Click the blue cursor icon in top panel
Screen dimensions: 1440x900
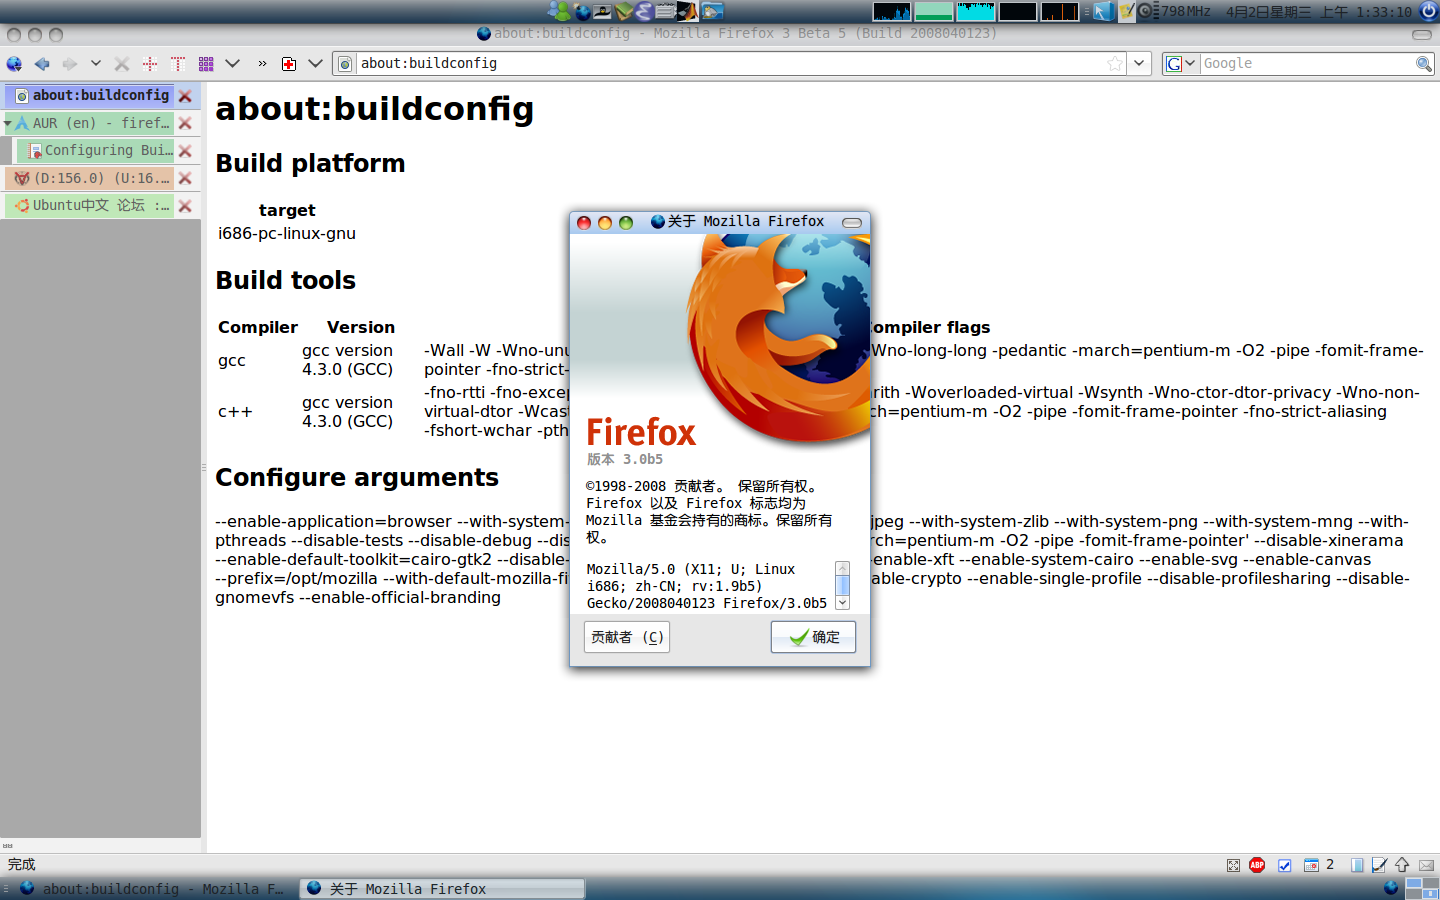(x=1103, y=11)
